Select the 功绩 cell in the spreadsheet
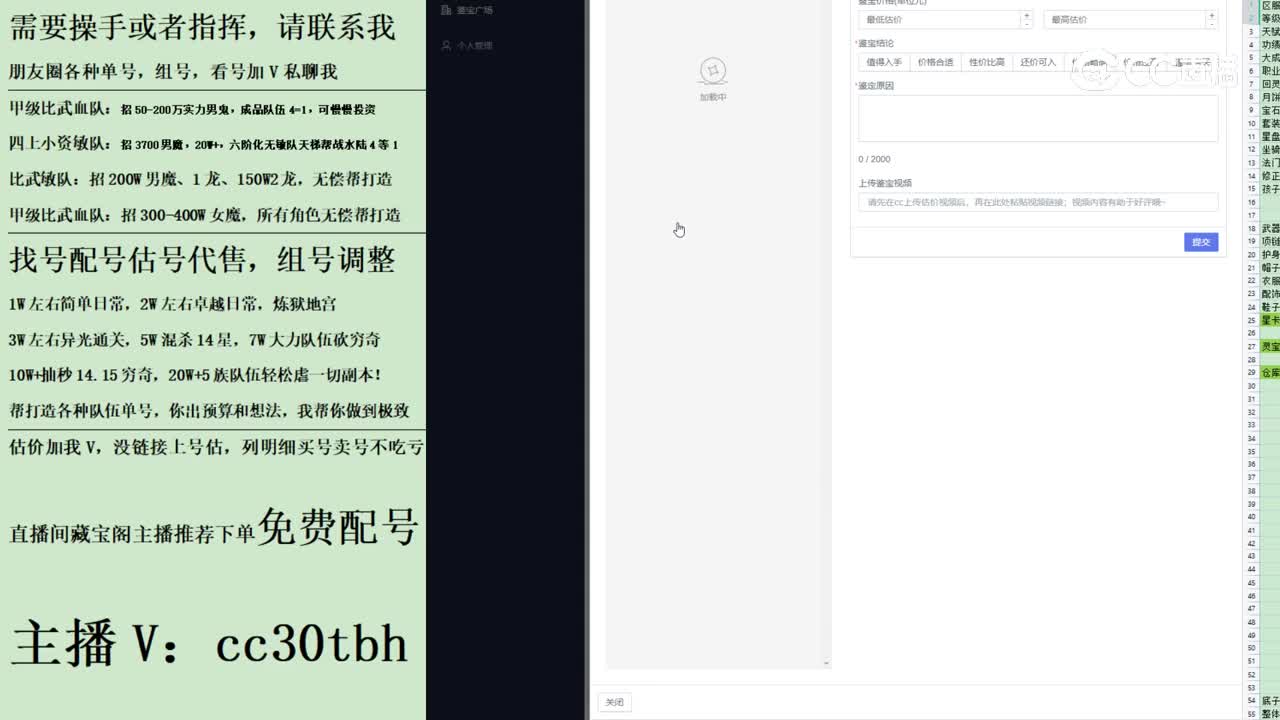 coord(1270,45)
